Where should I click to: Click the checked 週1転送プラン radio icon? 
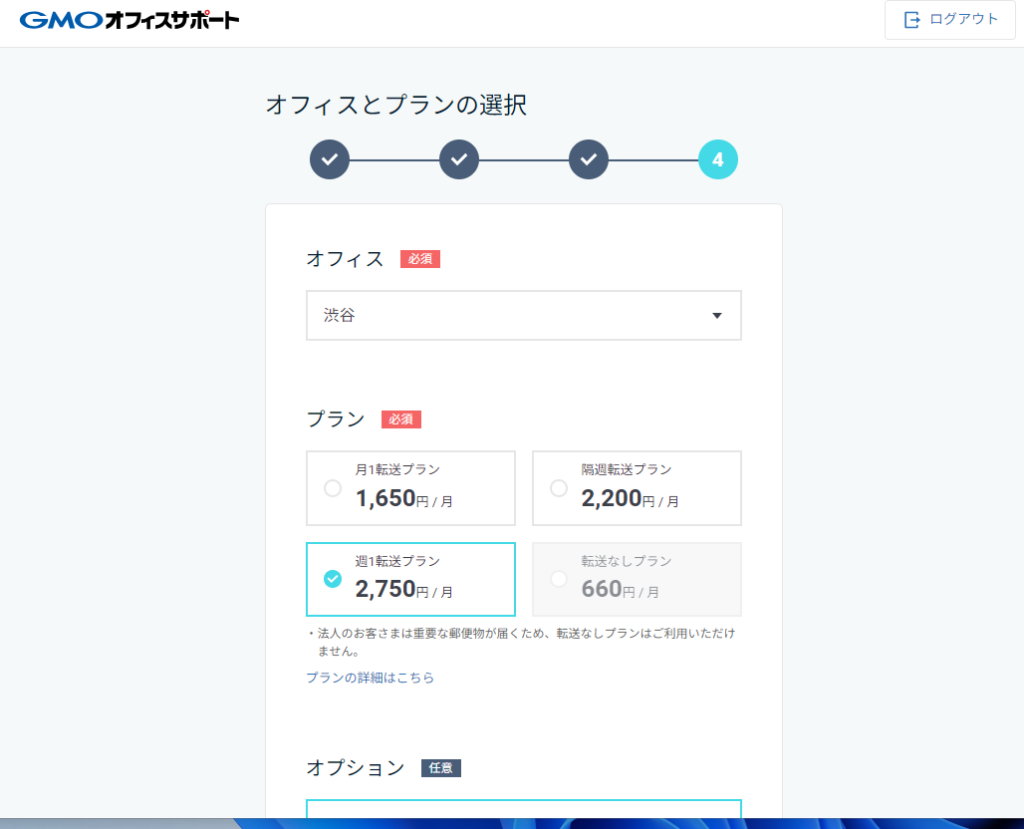tap(333, 579)
